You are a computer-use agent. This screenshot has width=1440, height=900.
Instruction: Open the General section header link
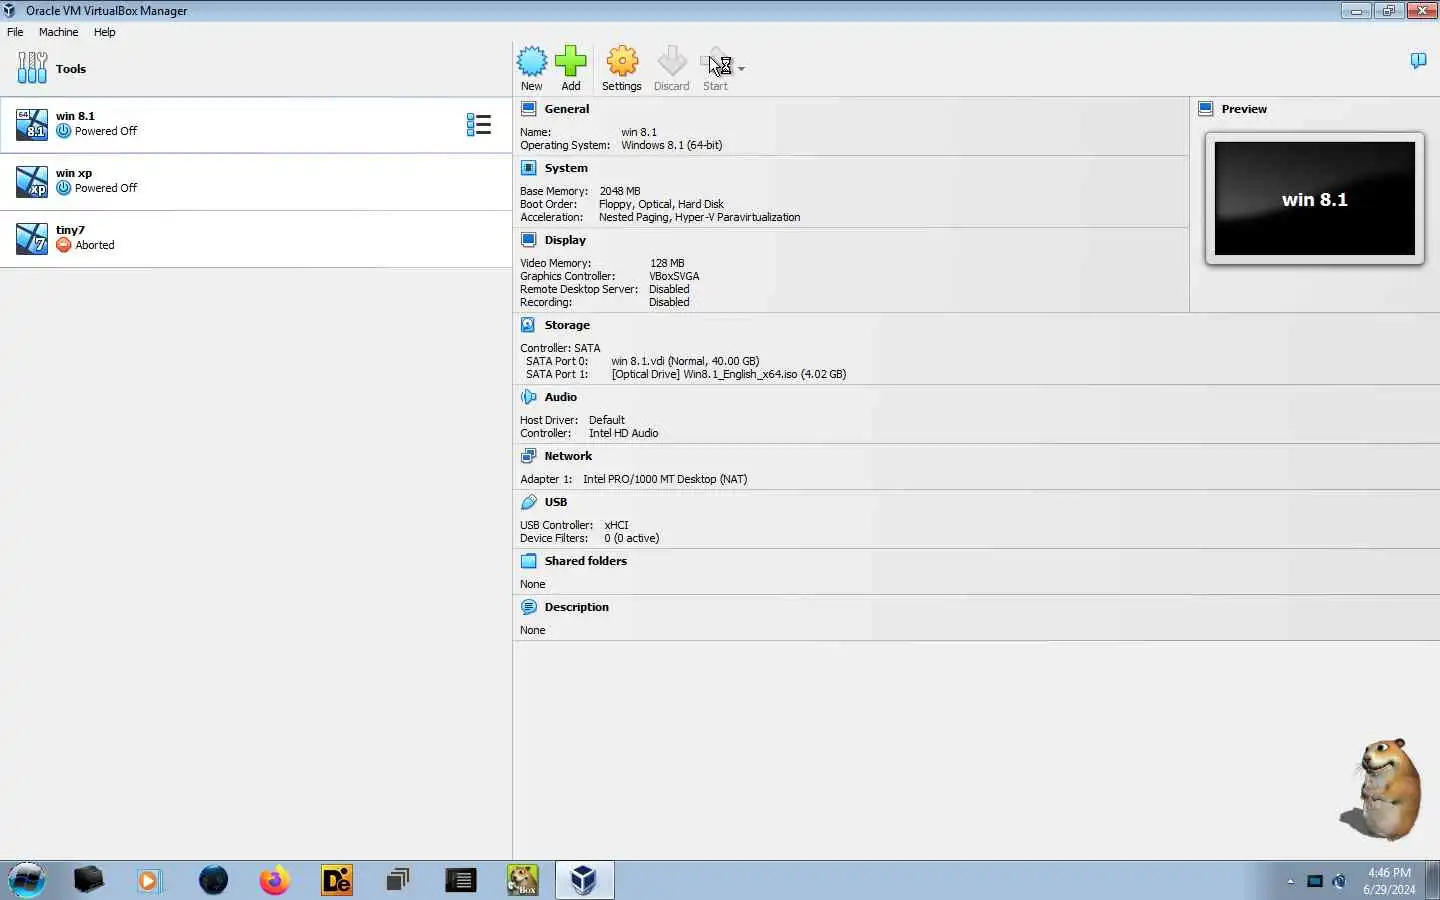[567, 109]
